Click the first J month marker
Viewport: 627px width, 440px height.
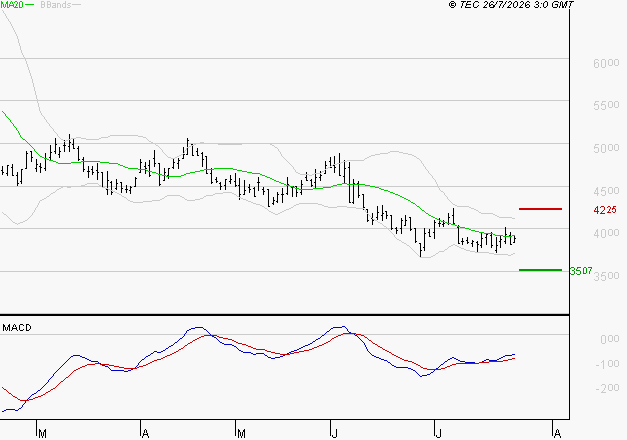coord(335,433)
